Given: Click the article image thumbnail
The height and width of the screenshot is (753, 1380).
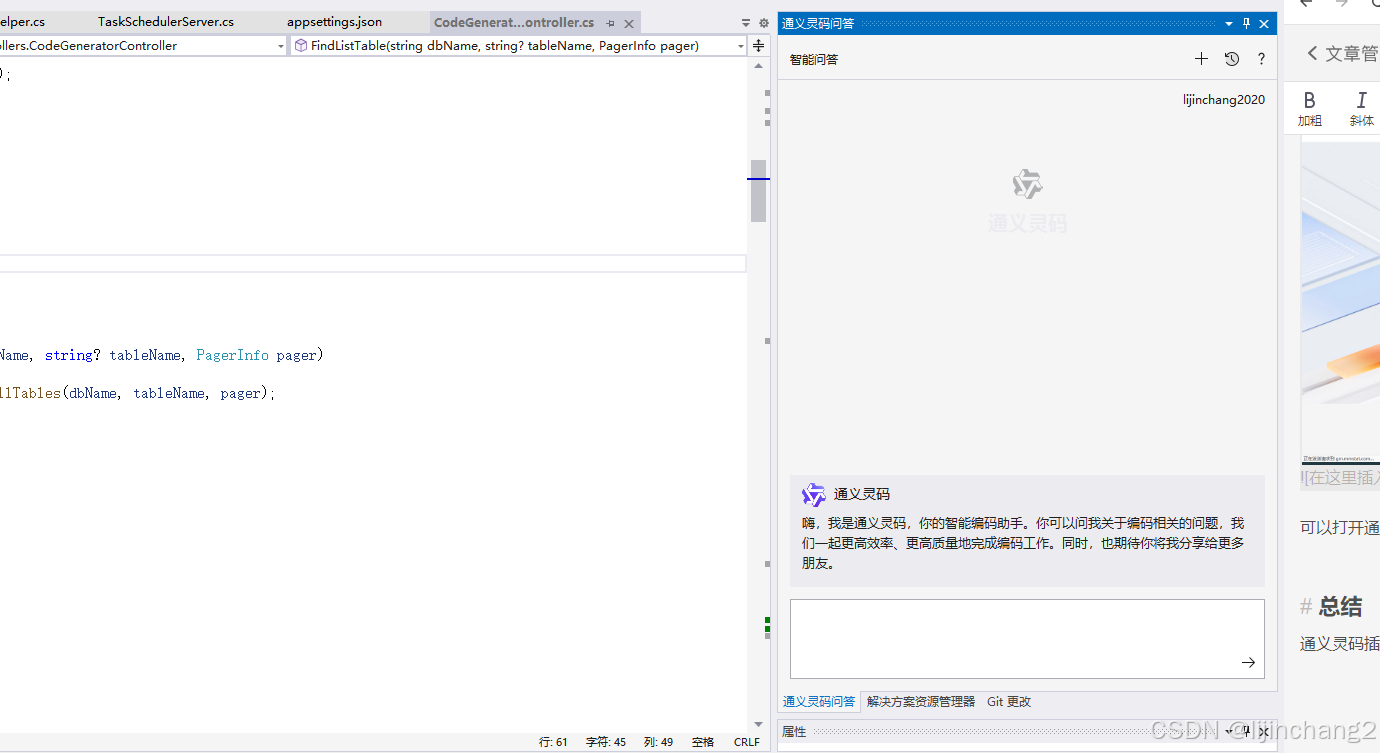Looking at the screenshot, I should (x=1340, y=303).
